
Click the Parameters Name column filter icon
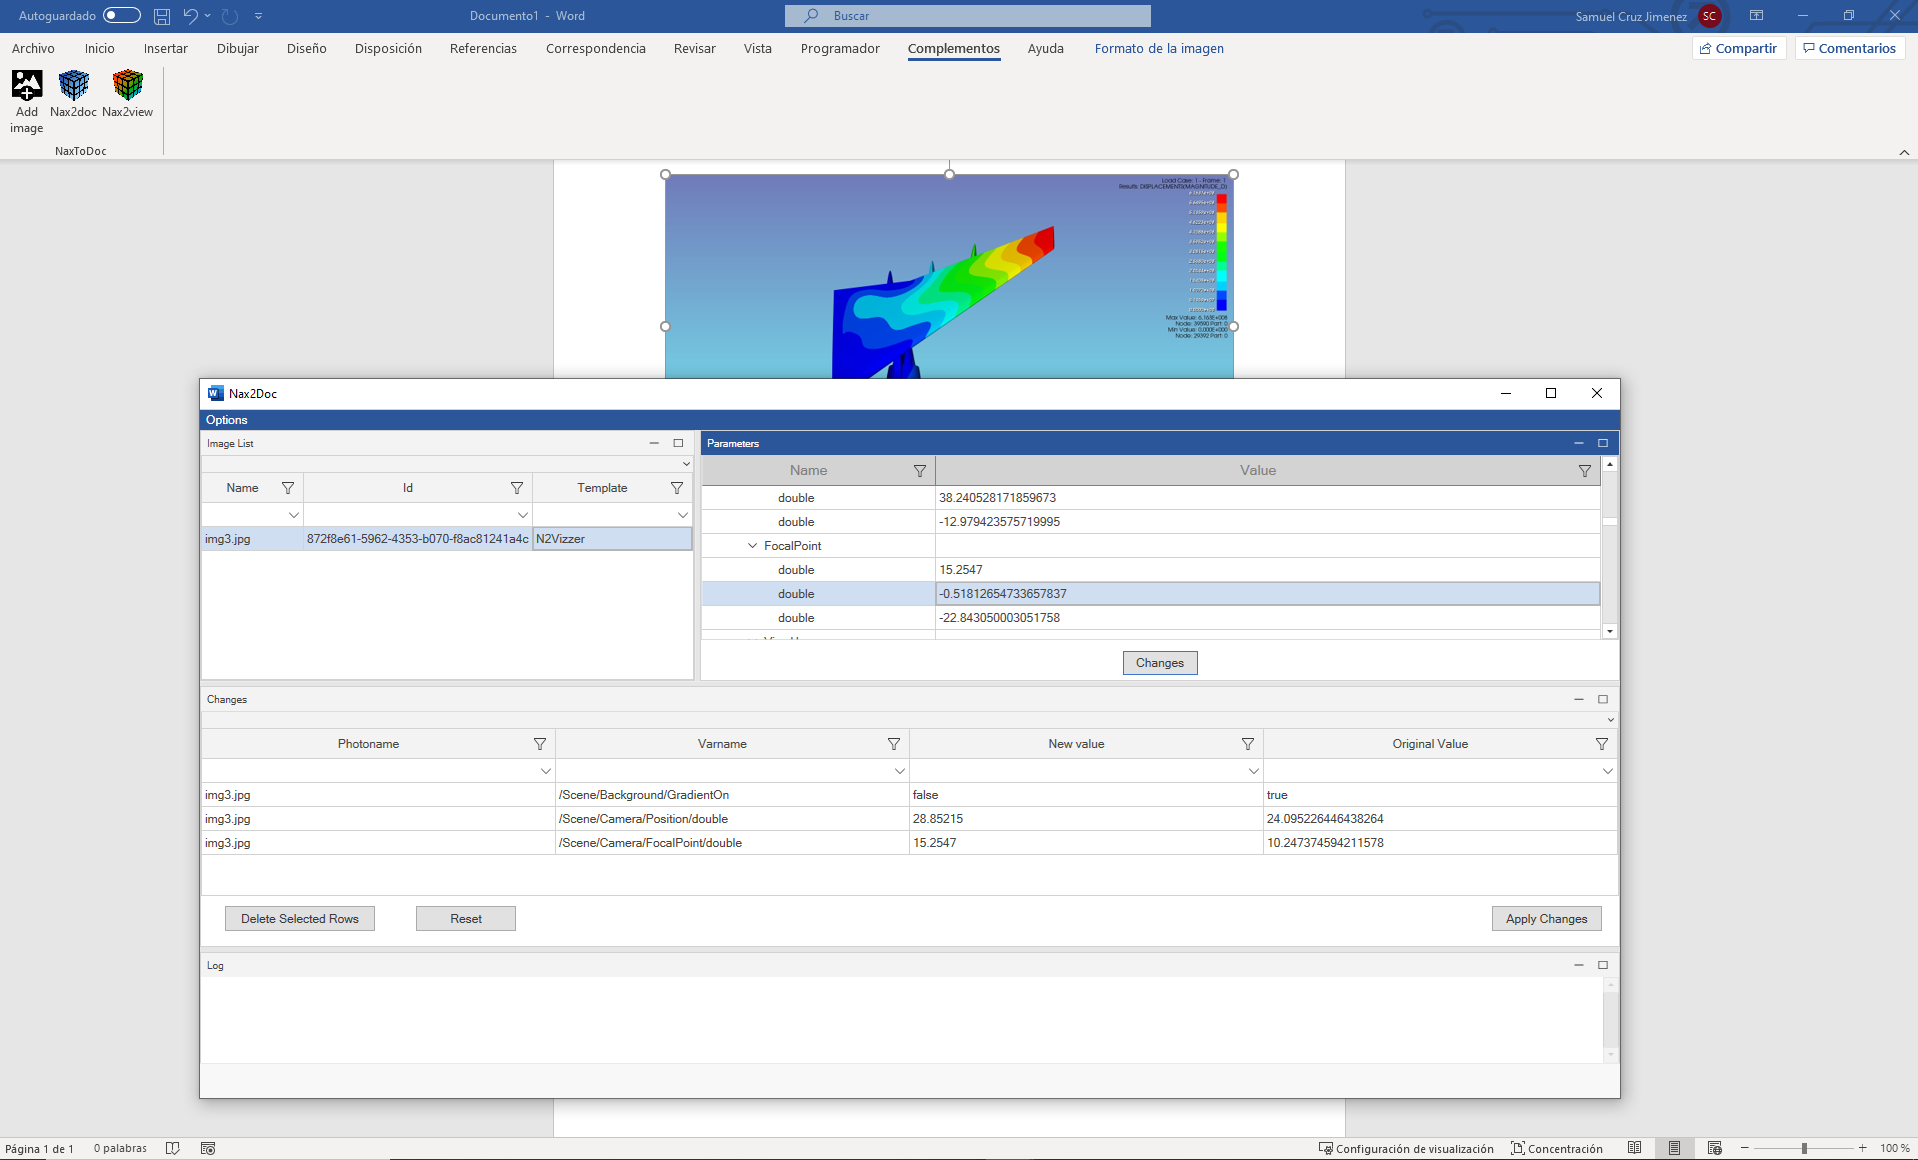920,471
